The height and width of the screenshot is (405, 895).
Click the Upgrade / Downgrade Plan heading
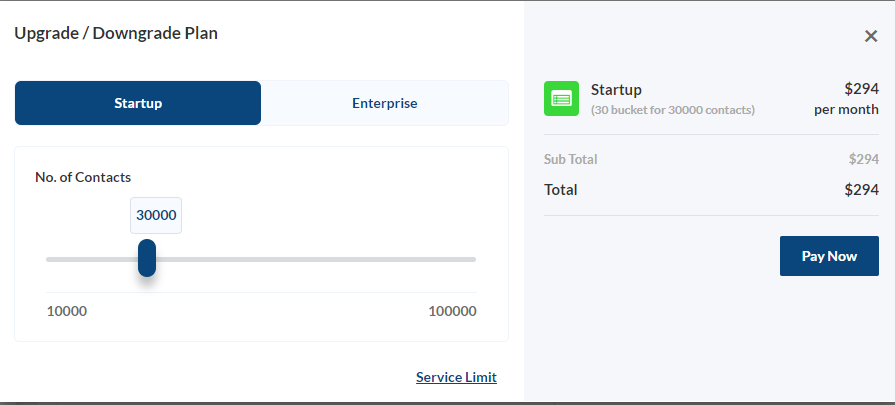click(x=116, y=33)
